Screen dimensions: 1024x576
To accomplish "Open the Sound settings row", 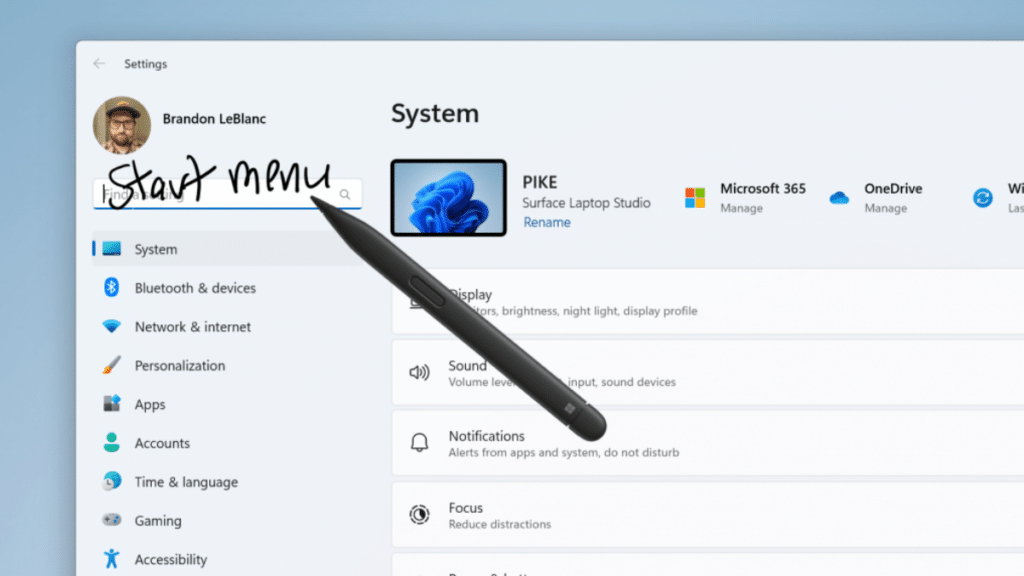I will (700, 372).
